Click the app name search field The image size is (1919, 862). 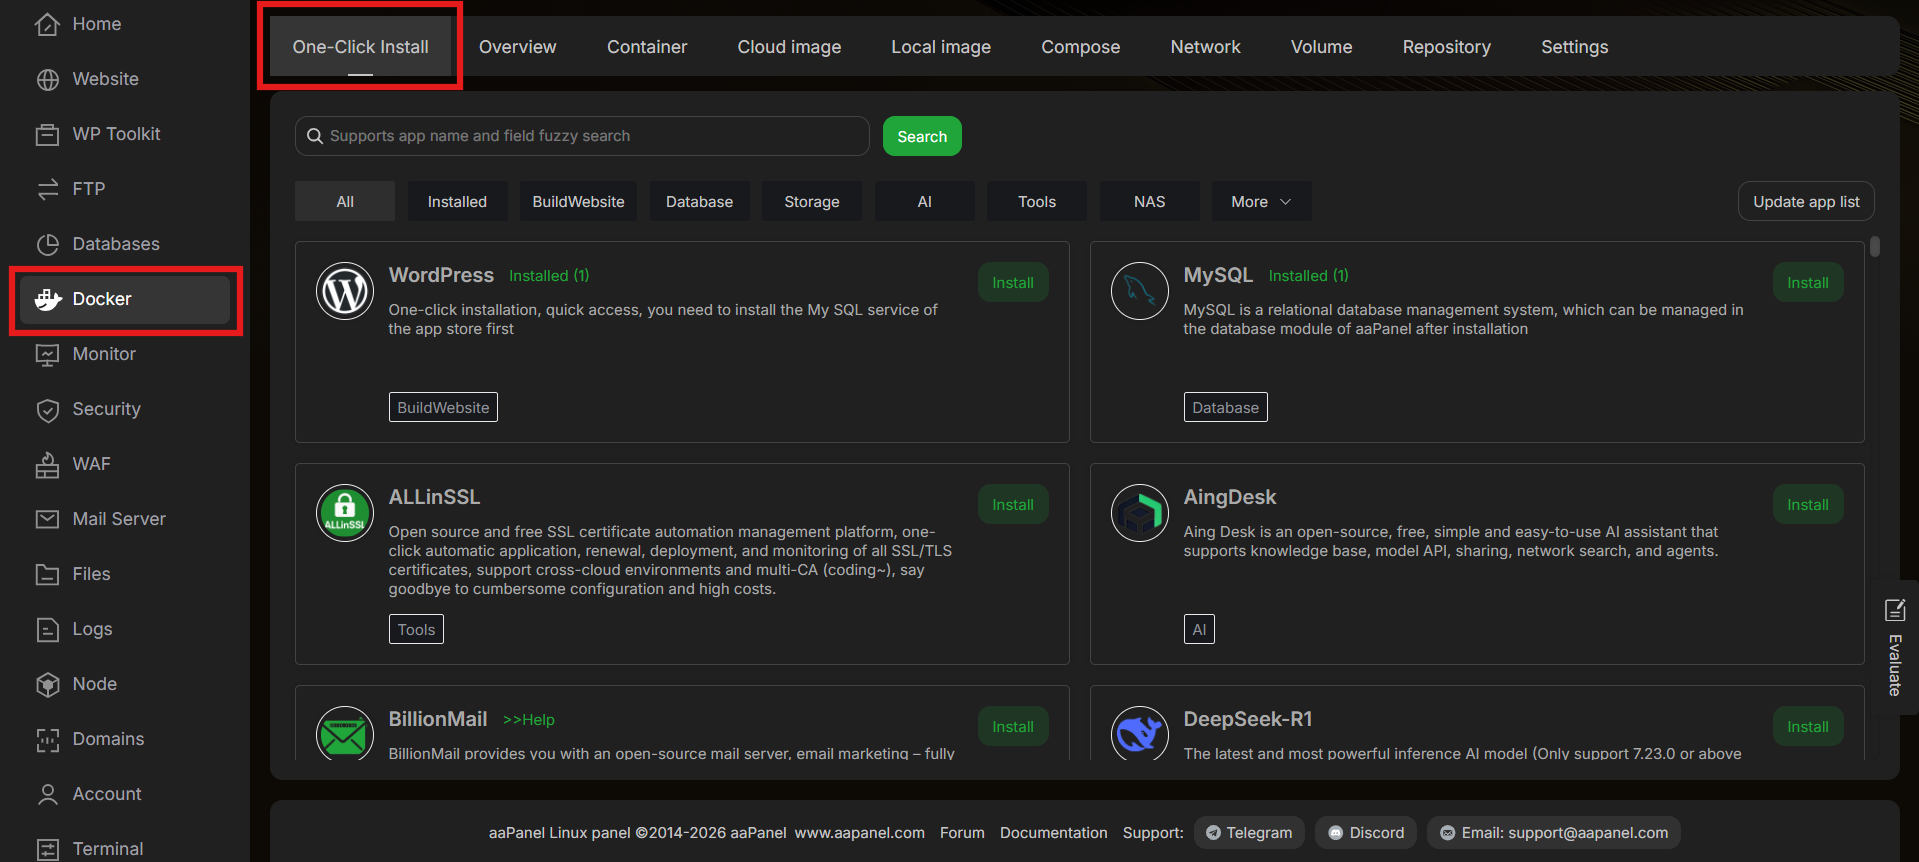click(582, 136)
